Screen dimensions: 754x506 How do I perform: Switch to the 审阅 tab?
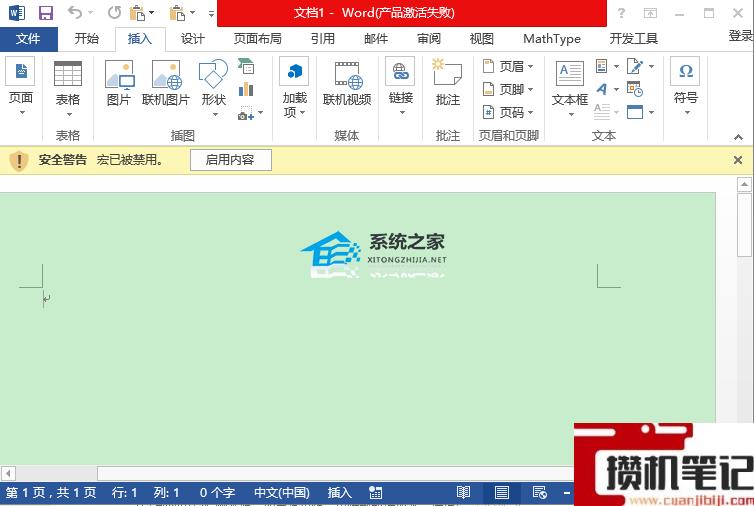tap(428, 39)
